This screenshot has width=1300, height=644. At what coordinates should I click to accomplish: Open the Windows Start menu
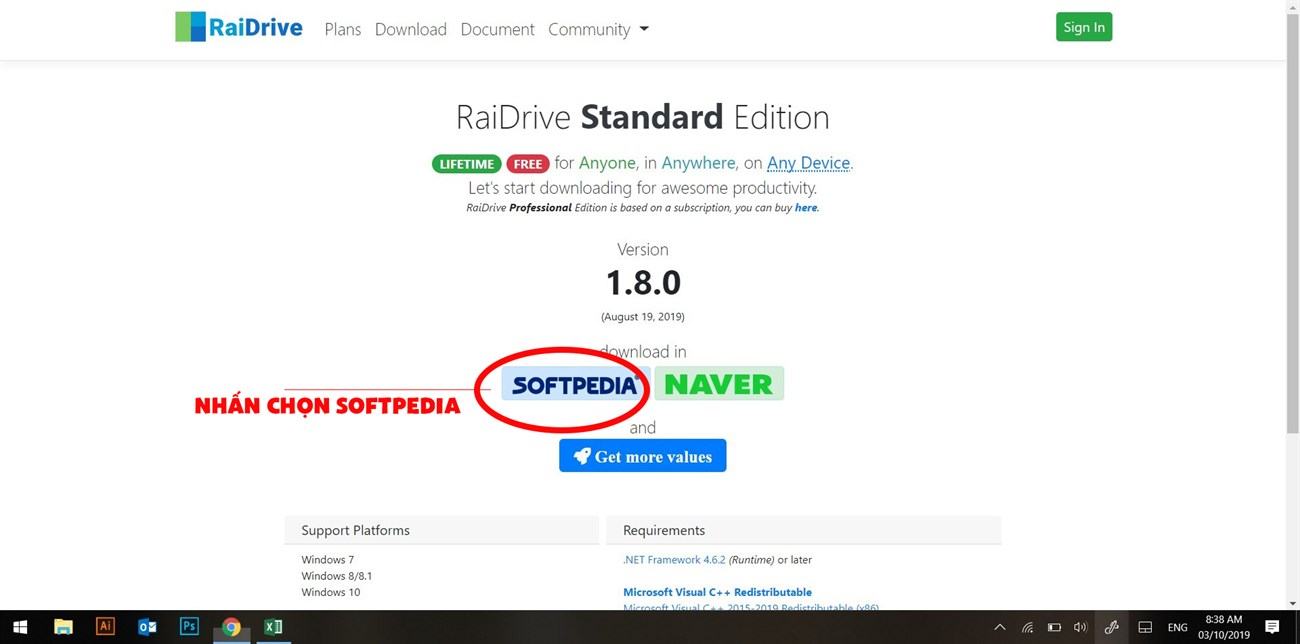pyautogui.click(x=18, y=627)
